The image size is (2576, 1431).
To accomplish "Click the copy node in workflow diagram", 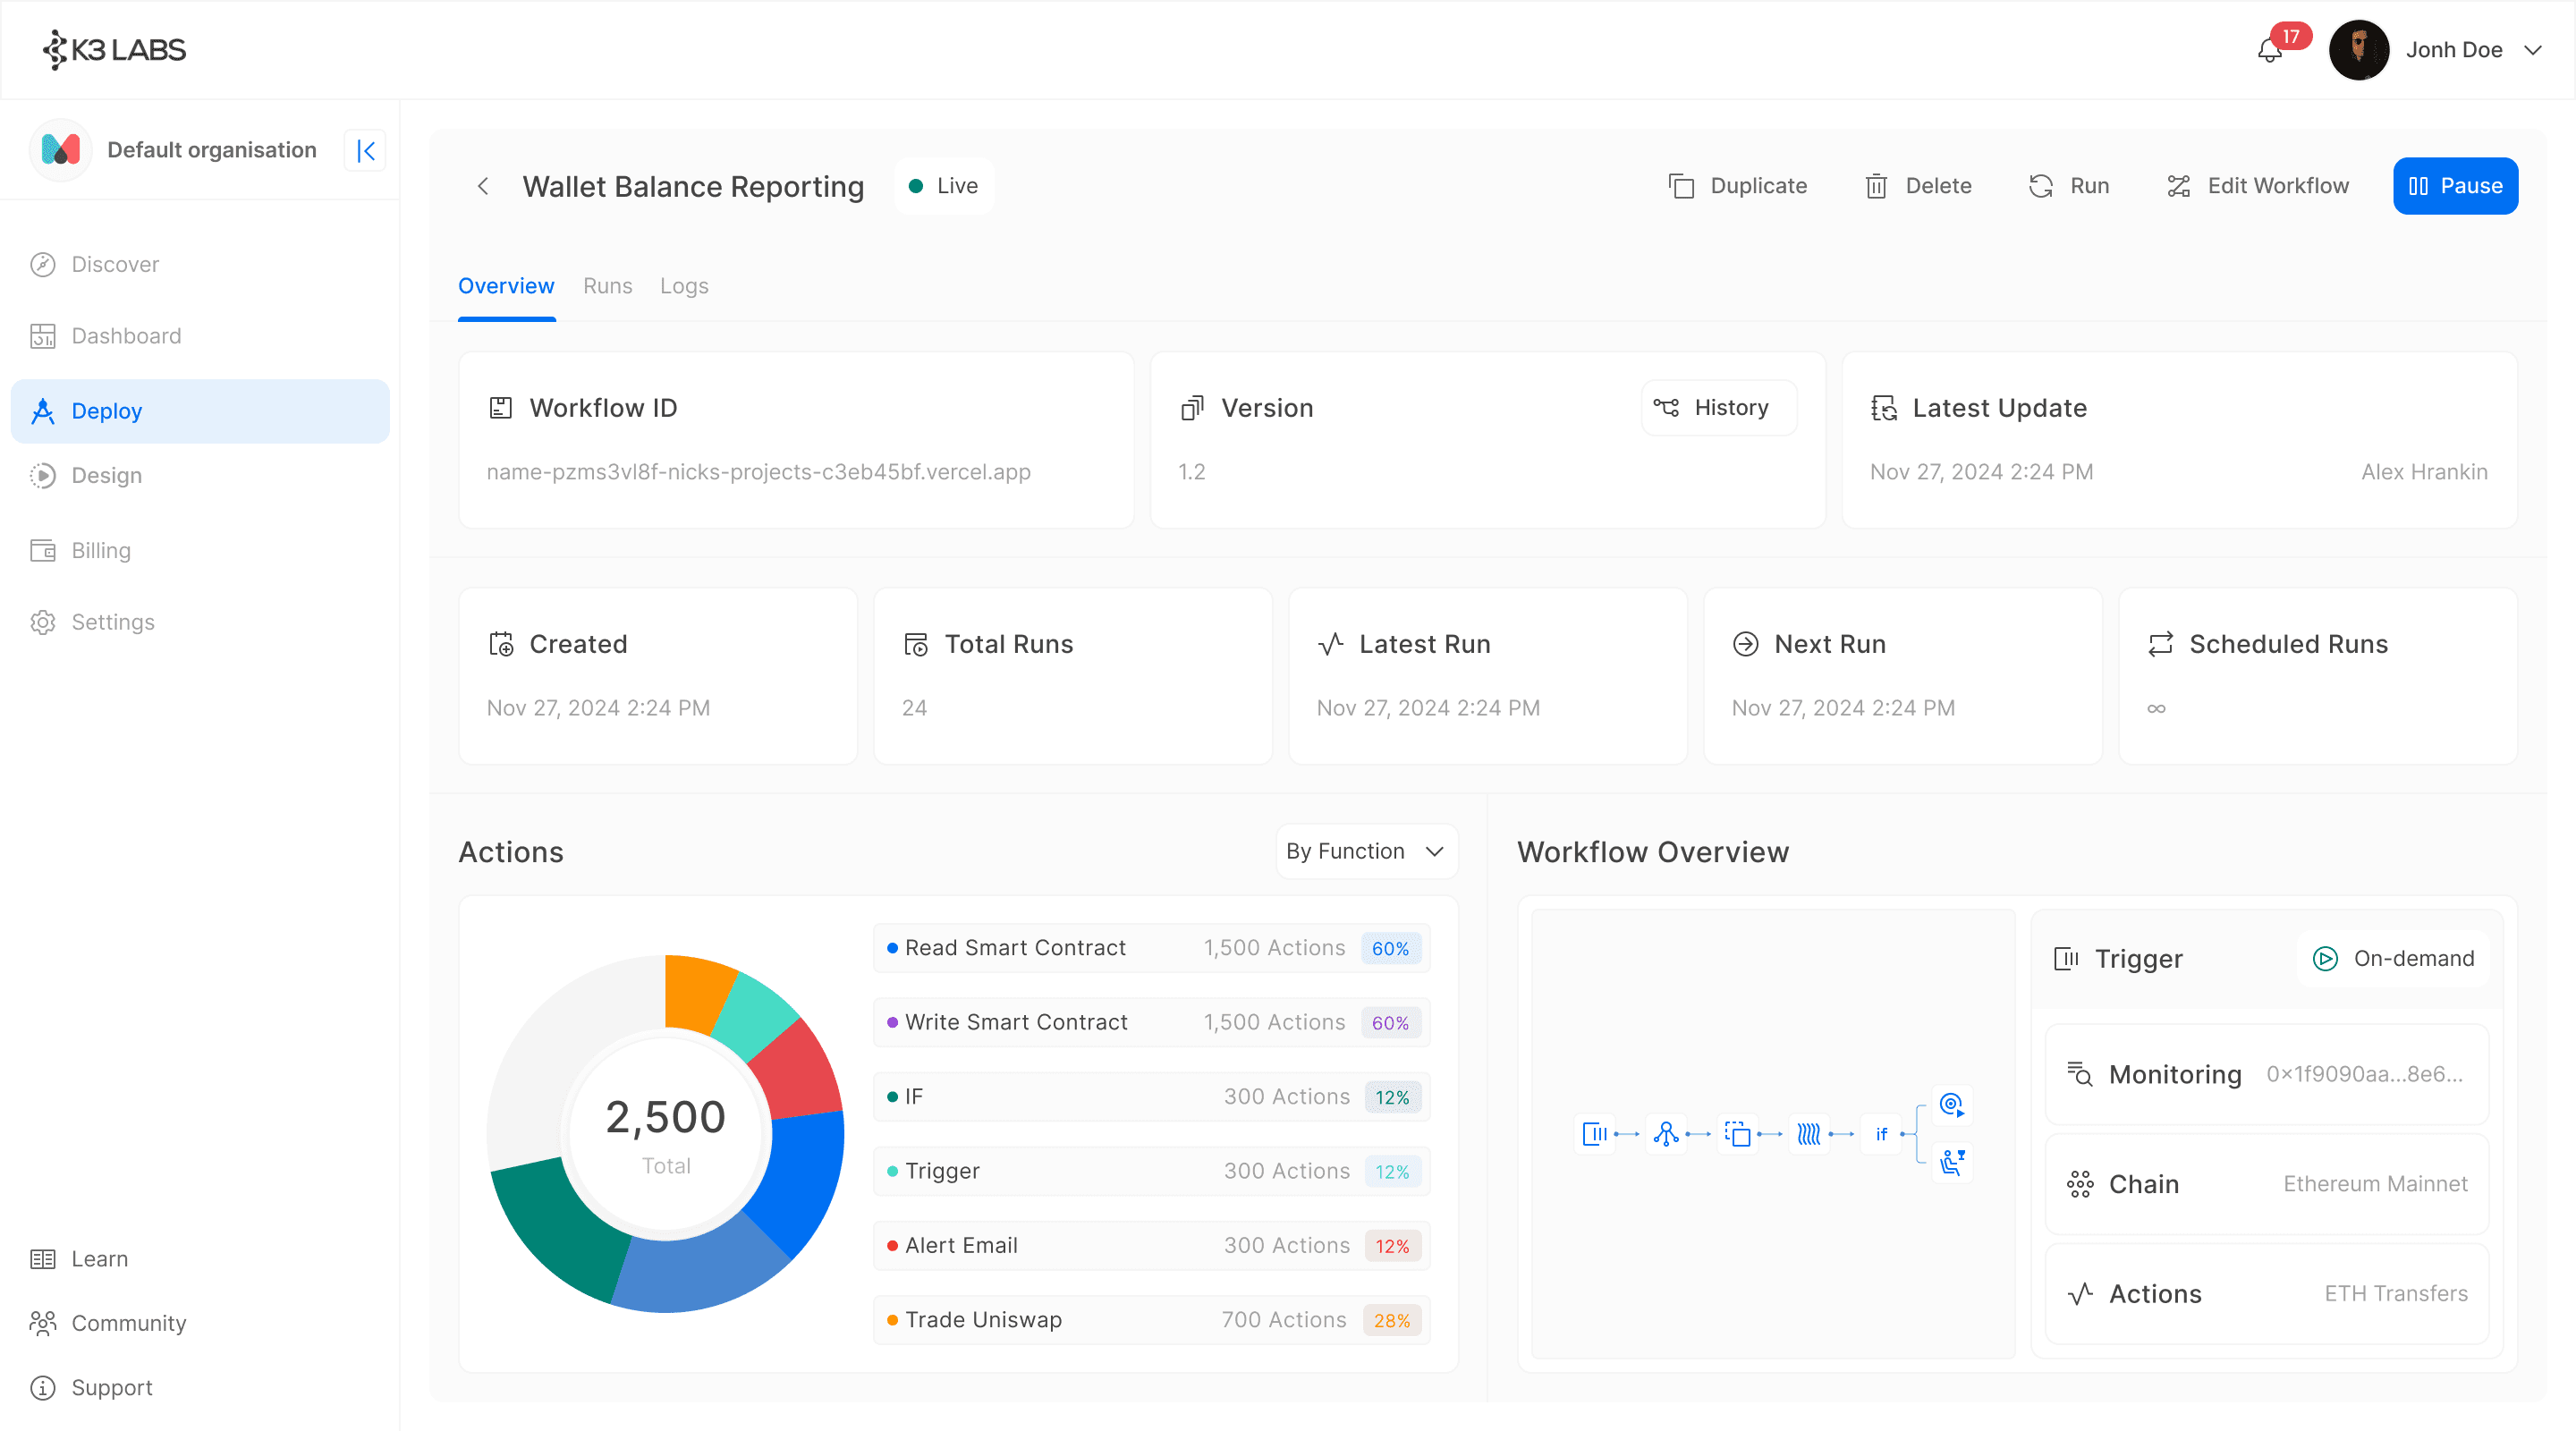I will (x=1737, y=1133).
